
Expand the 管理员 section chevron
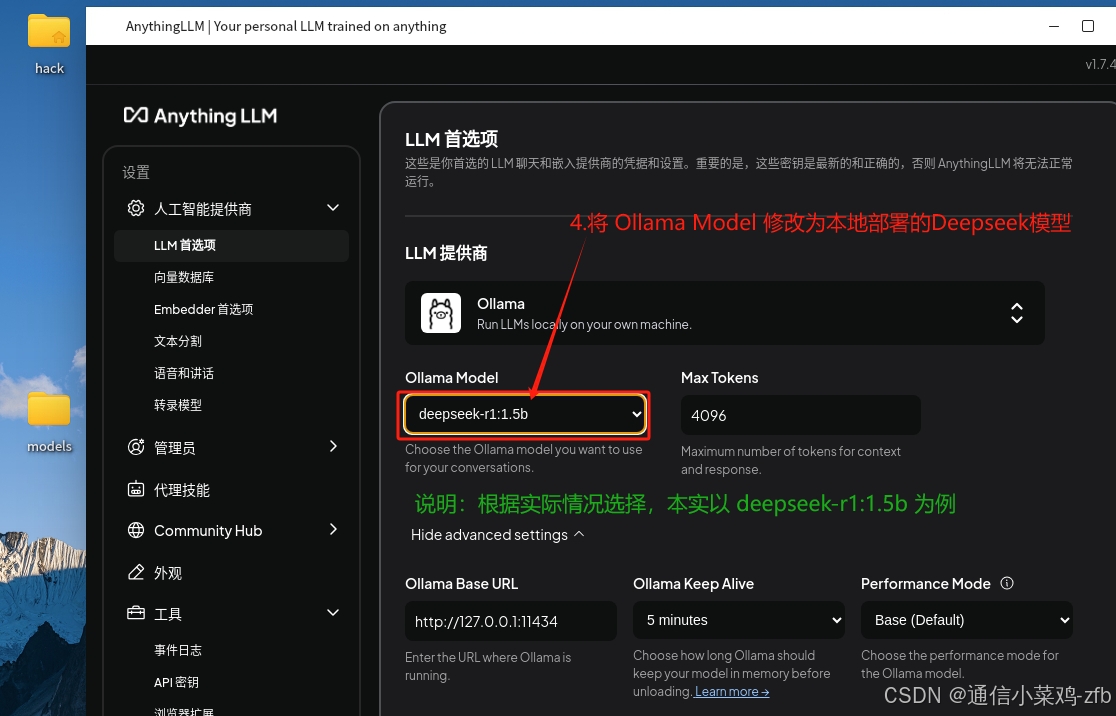coord(332,446)
